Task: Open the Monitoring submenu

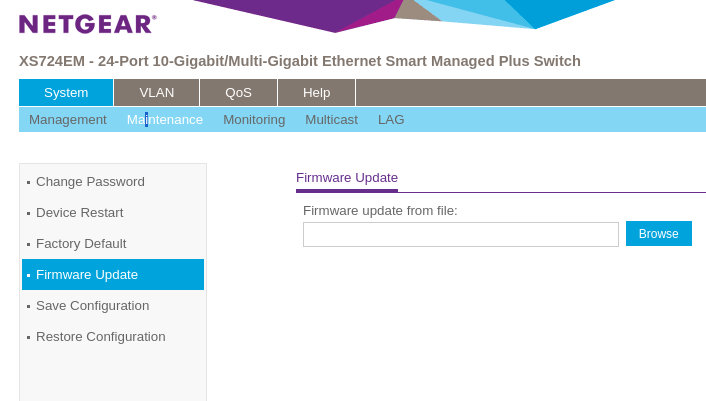Action: coord(254,120)
